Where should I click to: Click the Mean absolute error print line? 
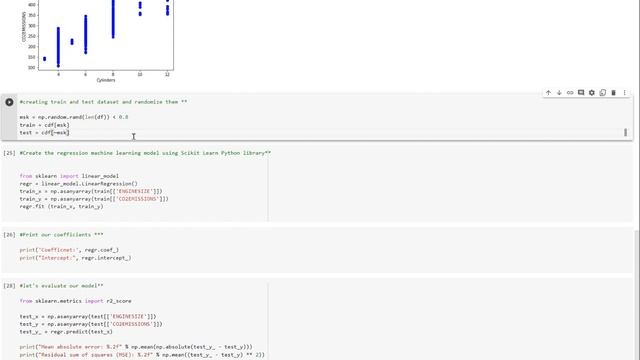136,347
